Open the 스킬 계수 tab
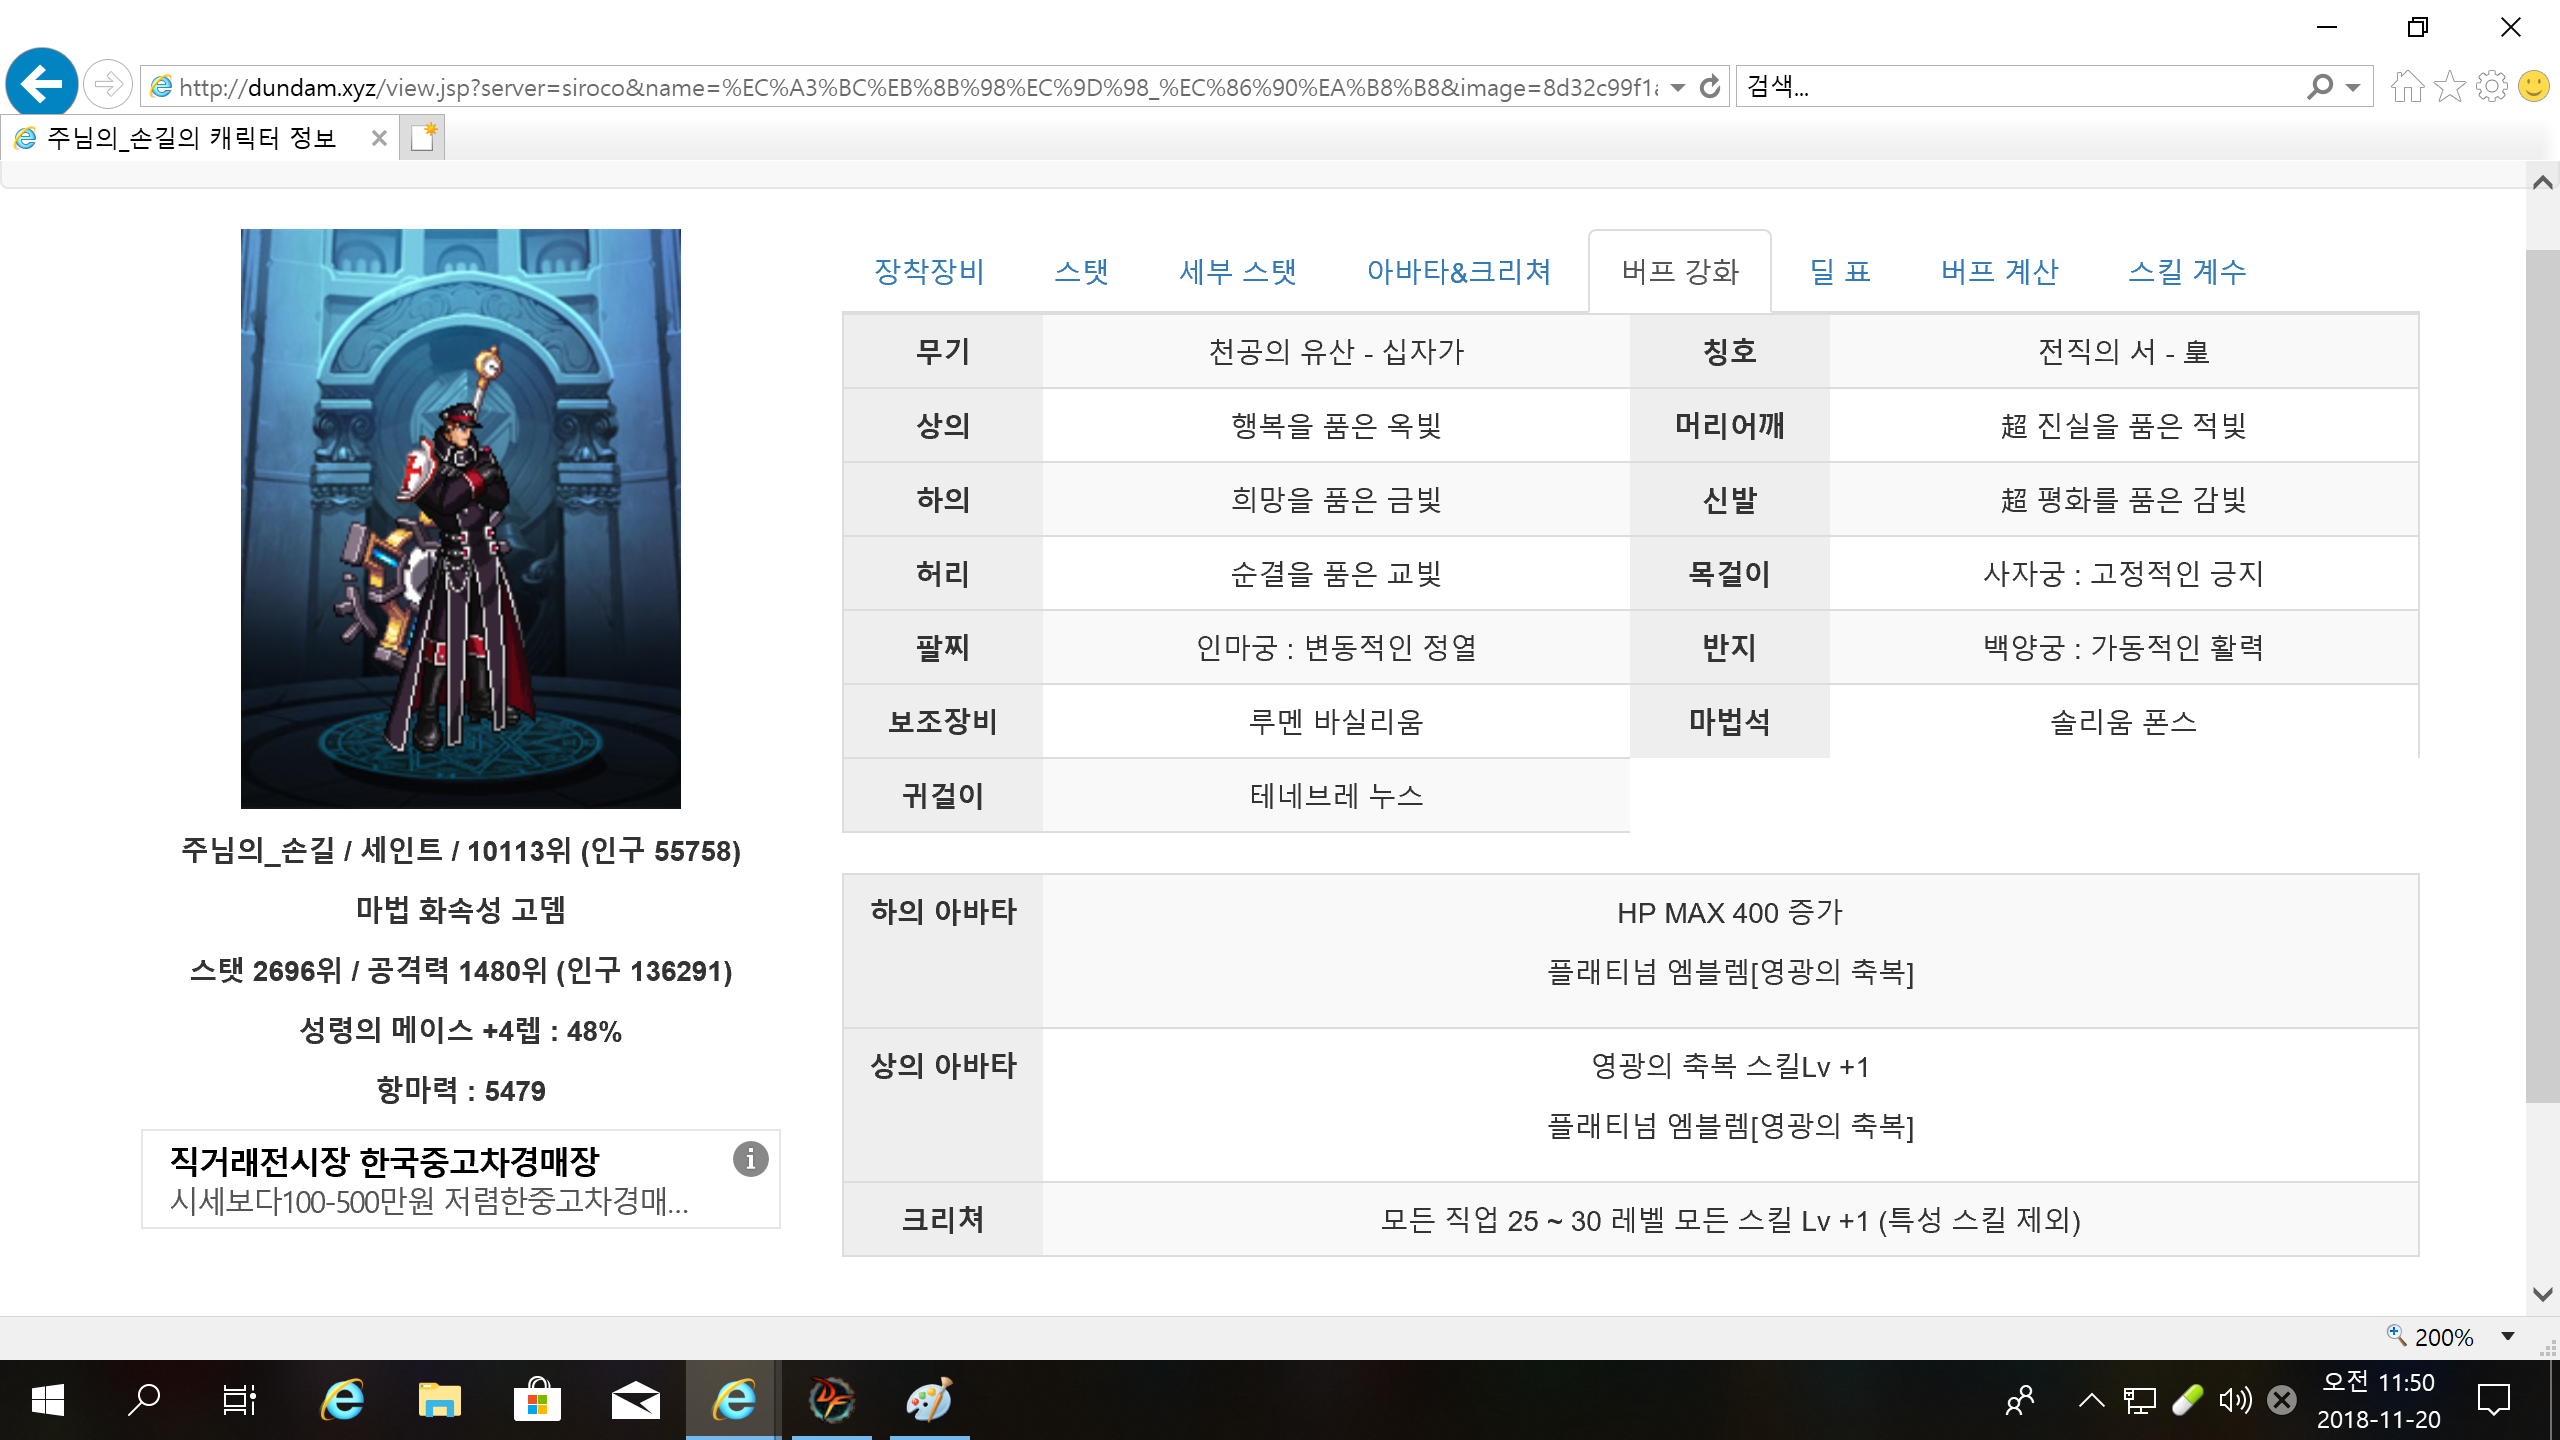Viewport: 2560px width, 1440px height. pos(2187,272)
